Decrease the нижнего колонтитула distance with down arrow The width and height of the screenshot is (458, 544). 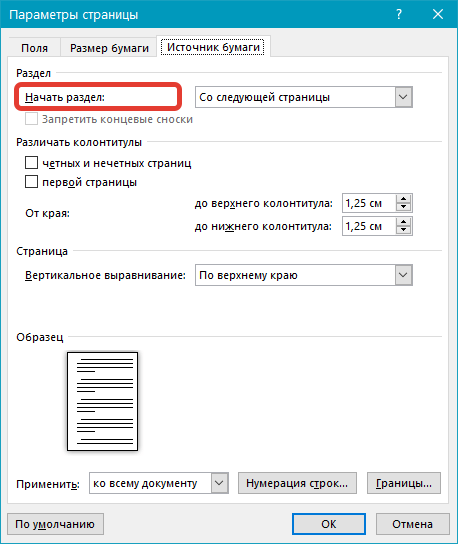point(404,230)
